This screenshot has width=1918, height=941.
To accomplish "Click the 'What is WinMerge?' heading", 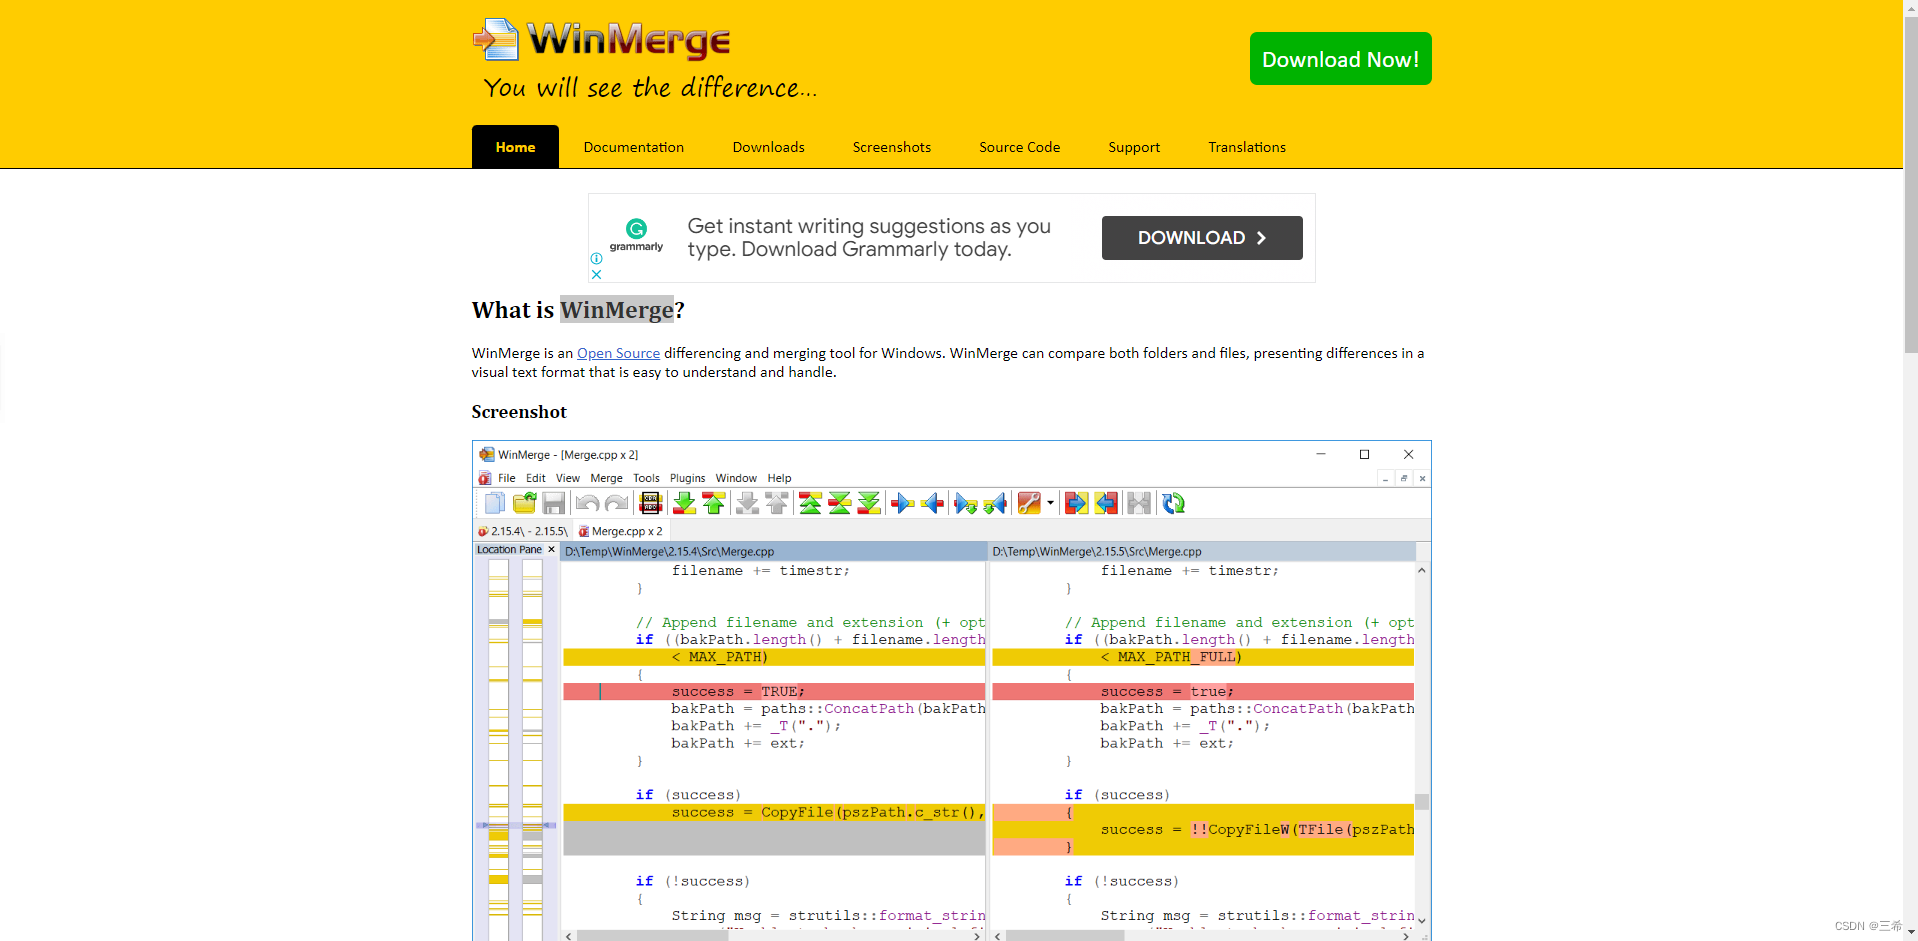I will [x=578, y=310].
